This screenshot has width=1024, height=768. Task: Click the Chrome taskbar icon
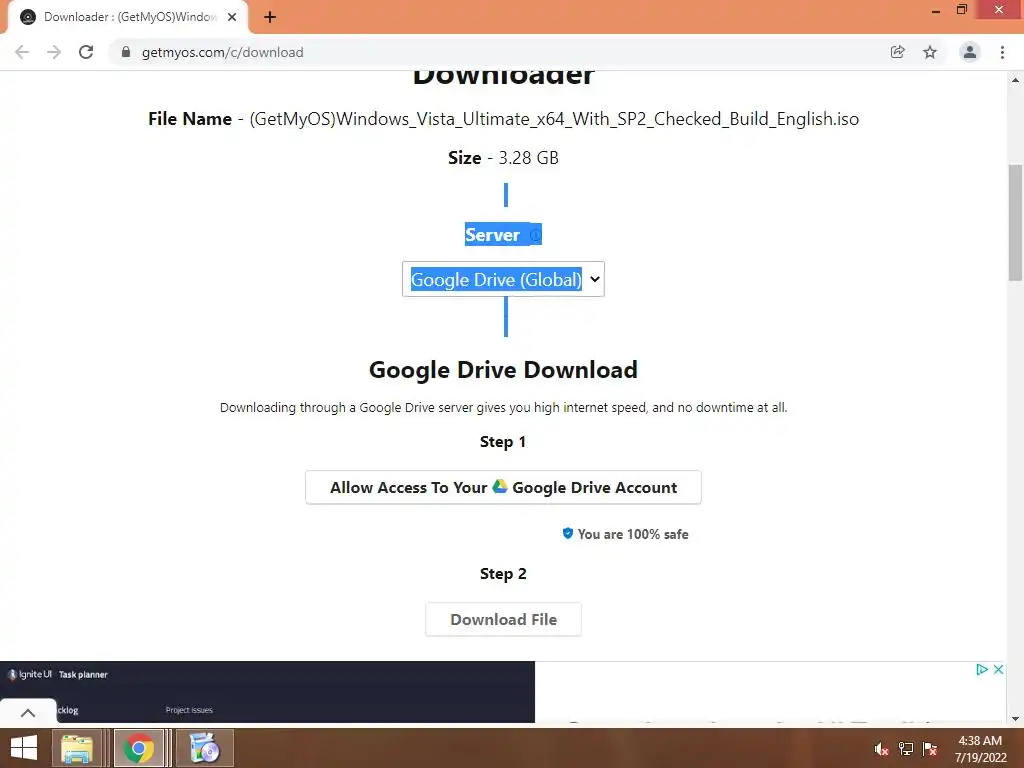click(138, 748)
